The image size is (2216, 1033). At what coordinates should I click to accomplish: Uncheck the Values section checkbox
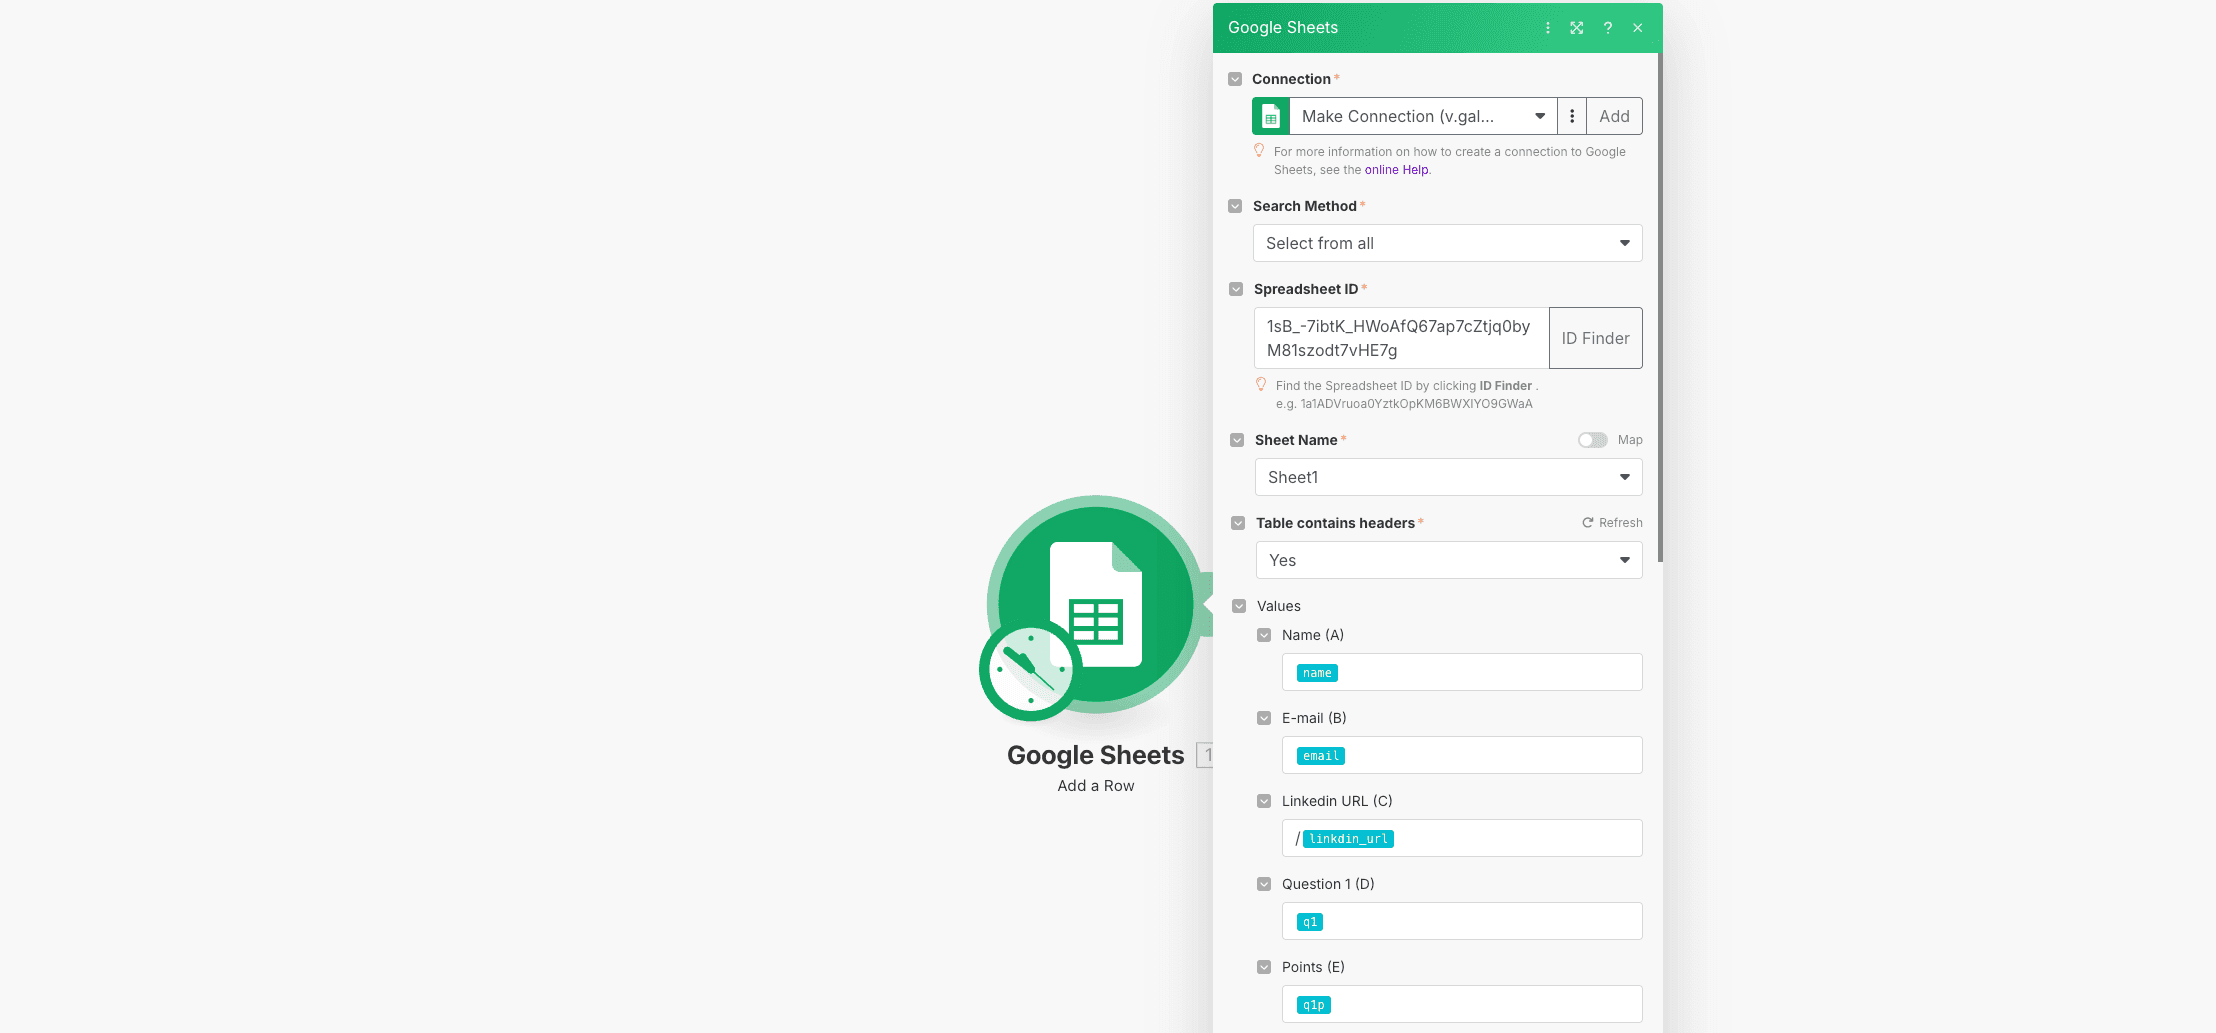(x=1238, y=606)
